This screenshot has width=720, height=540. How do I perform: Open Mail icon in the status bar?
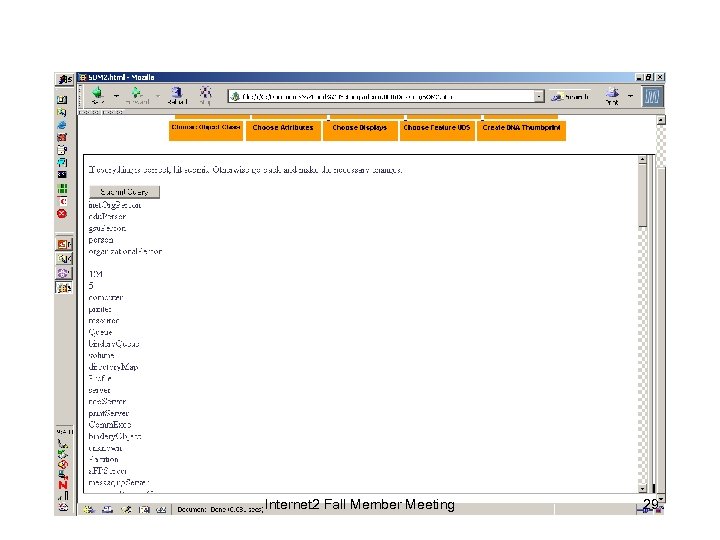pos(107,509)
